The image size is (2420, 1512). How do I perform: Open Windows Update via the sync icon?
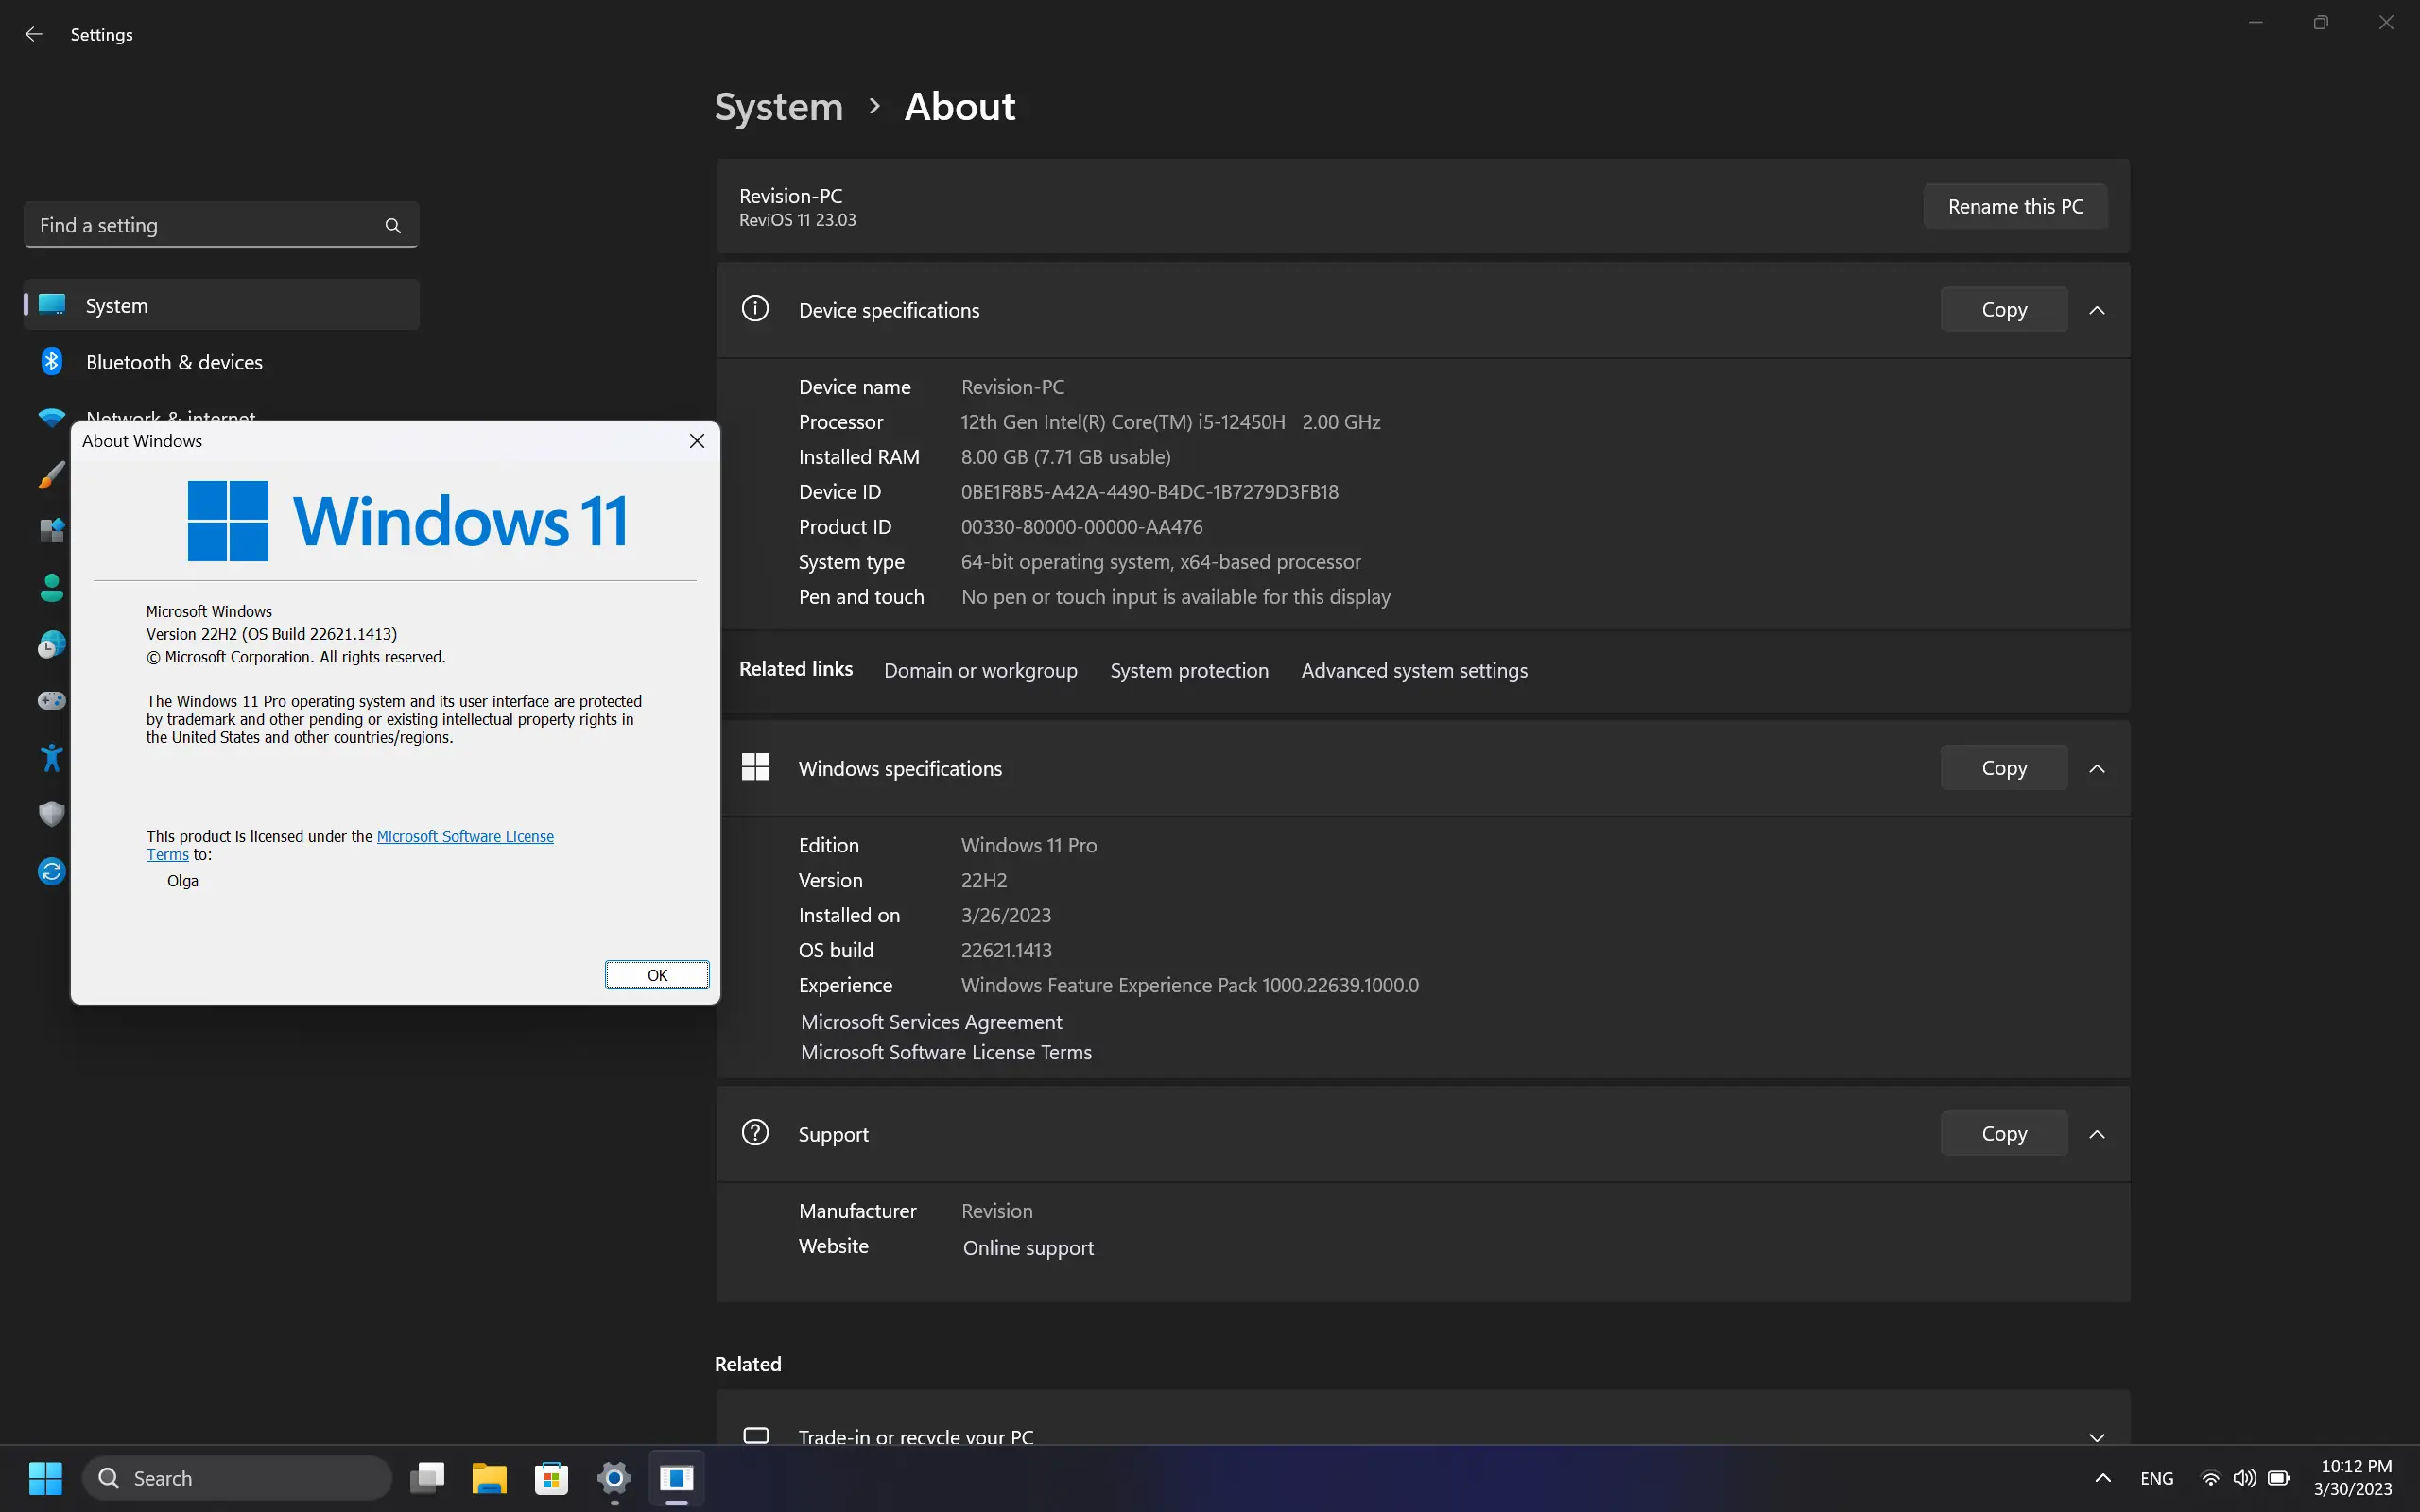pyautogui.click(x=52, y=871)
